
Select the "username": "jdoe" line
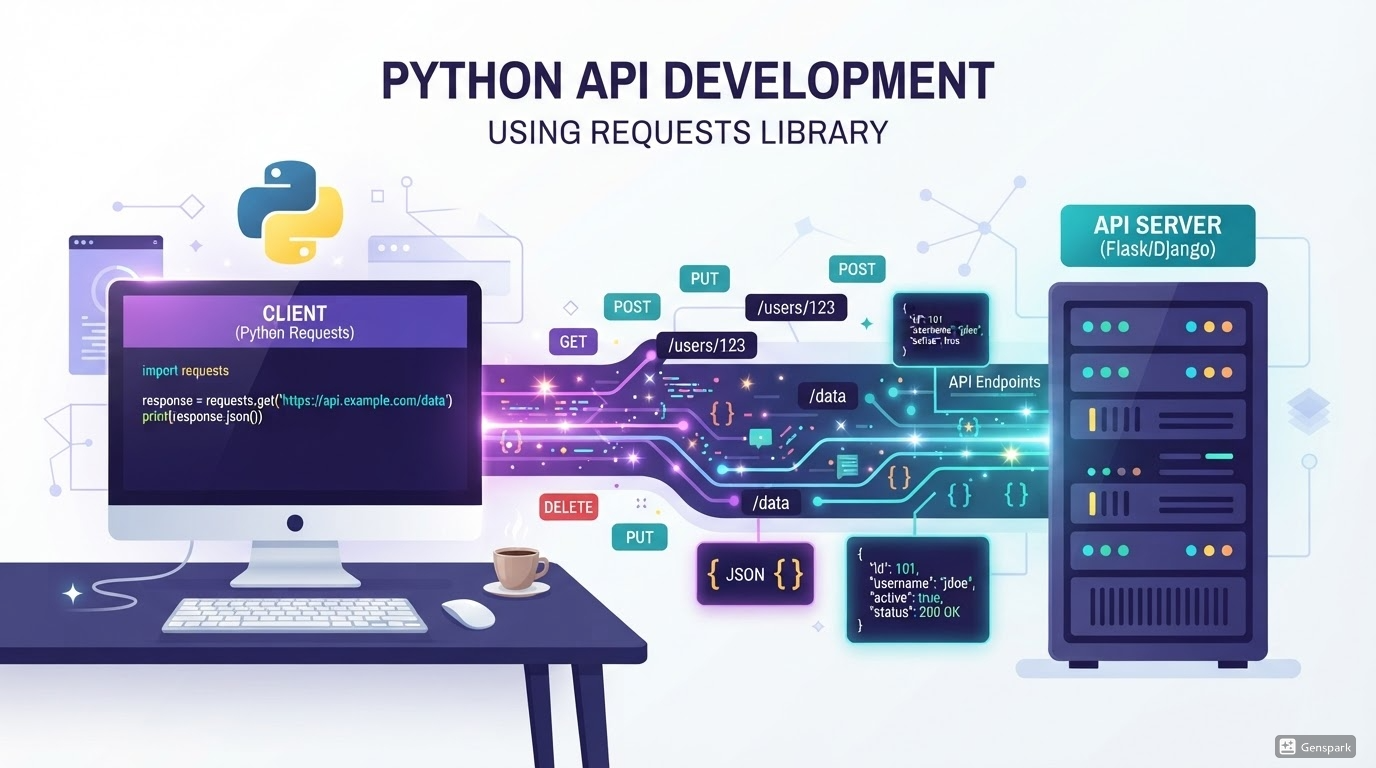923,583
